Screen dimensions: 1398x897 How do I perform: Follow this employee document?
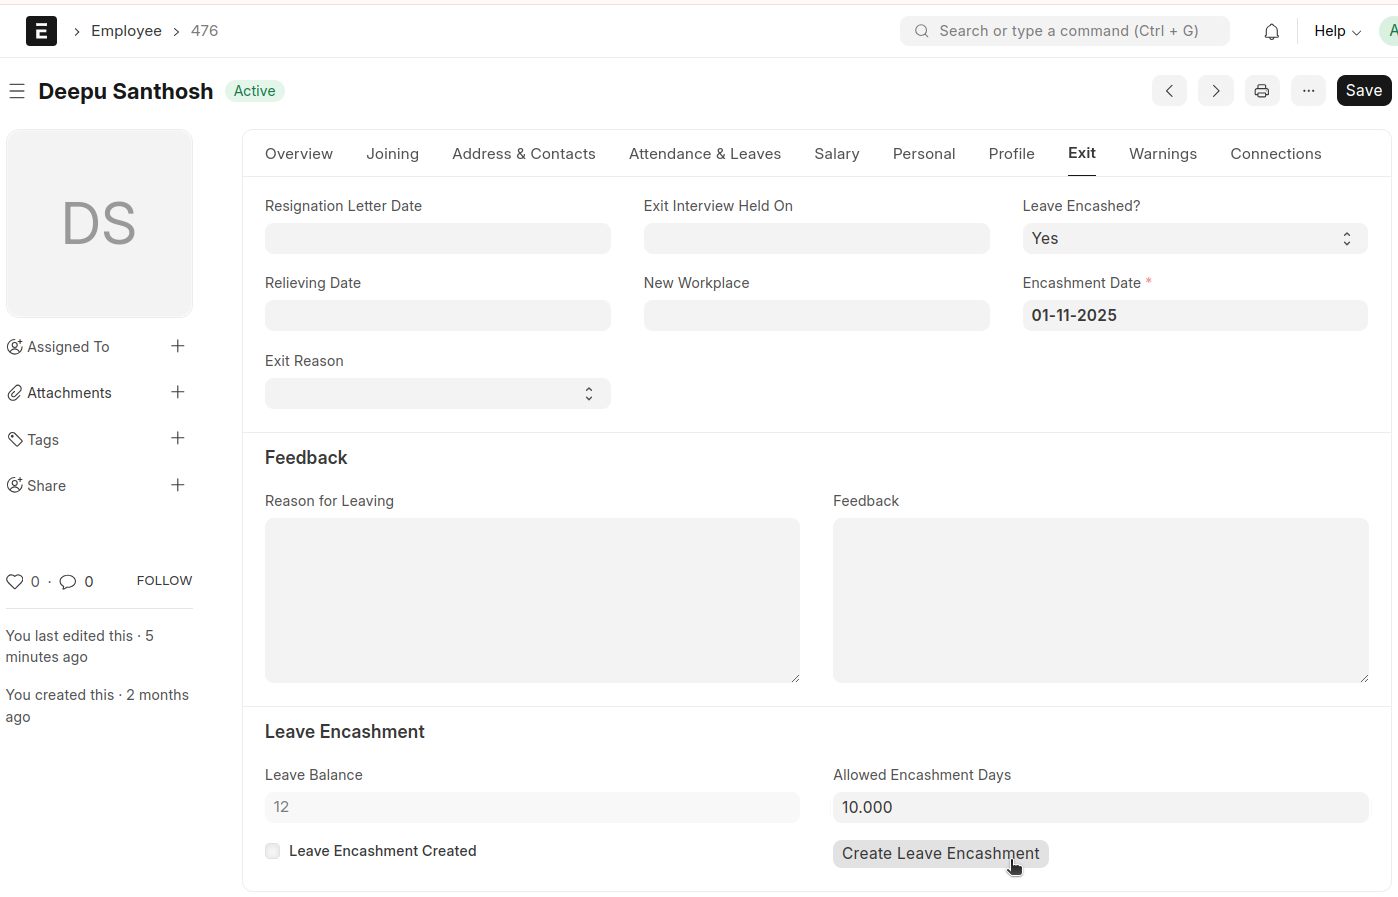(x=164, y=581)
